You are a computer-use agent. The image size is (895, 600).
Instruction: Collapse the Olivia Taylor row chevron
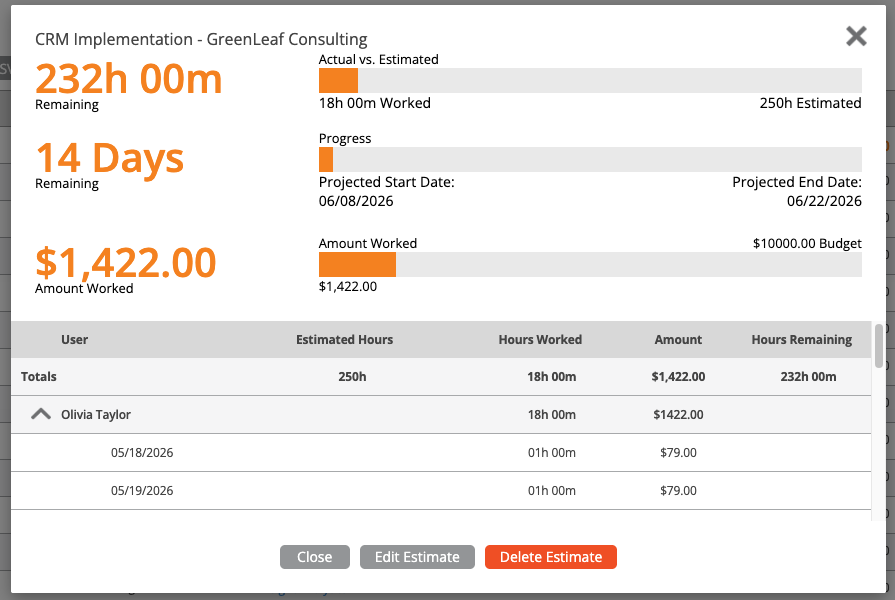point(41,414)
